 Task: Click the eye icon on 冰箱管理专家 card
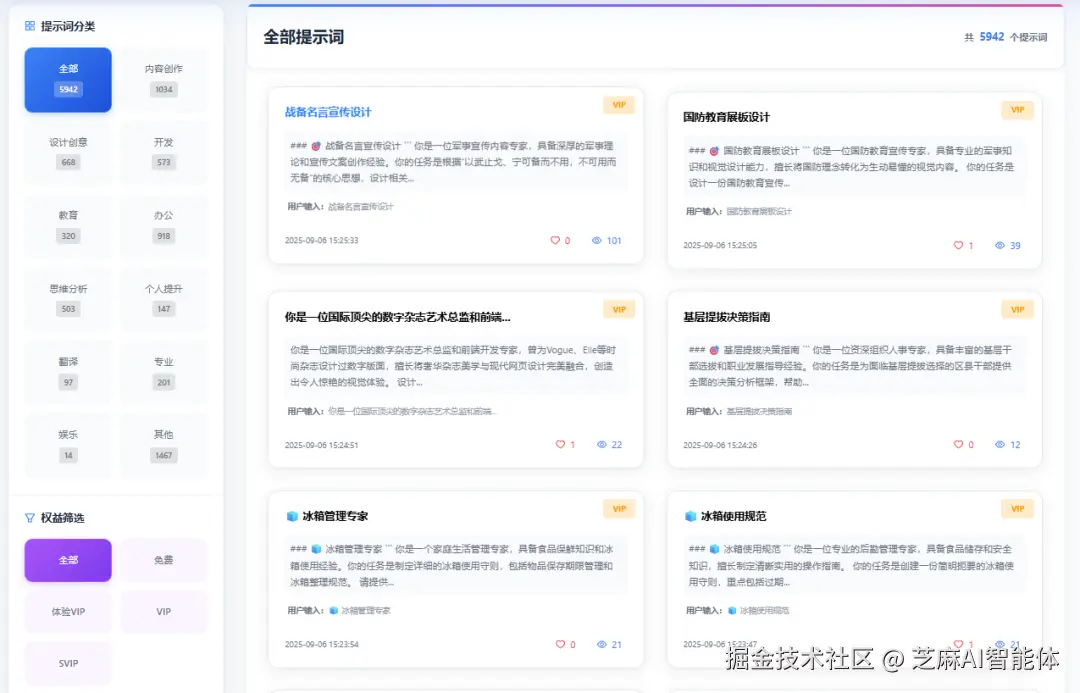click(602, 645)
